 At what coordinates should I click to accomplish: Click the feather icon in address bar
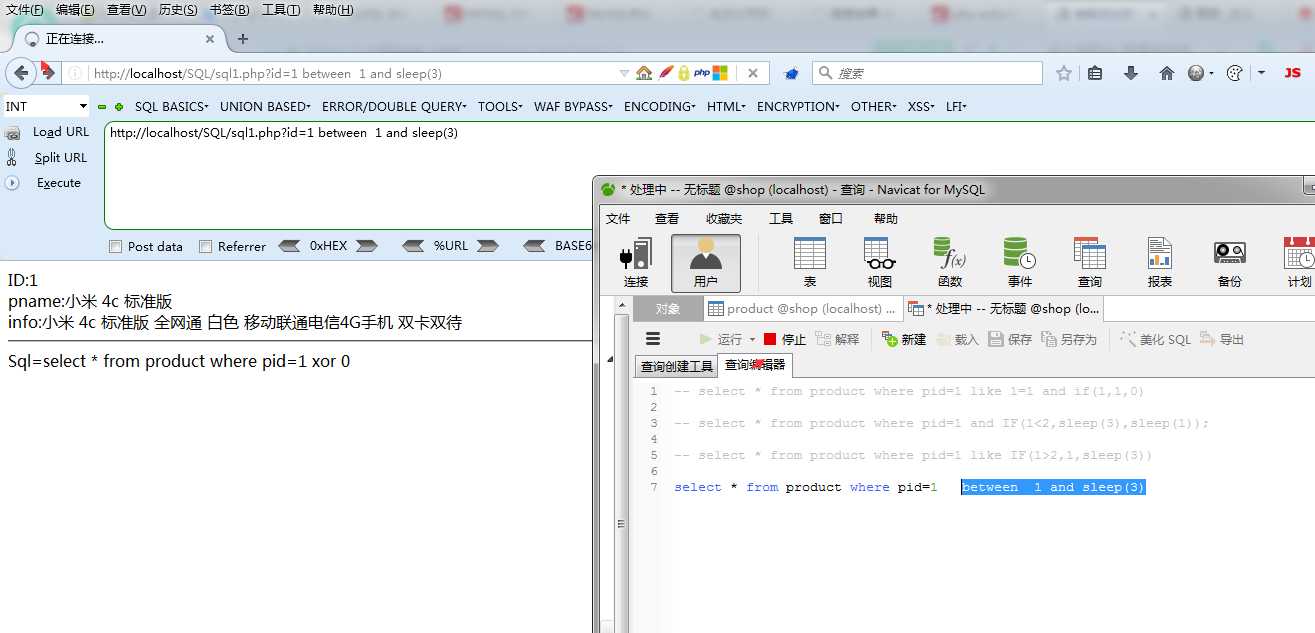pyautogui.click(x=665, y=73)
